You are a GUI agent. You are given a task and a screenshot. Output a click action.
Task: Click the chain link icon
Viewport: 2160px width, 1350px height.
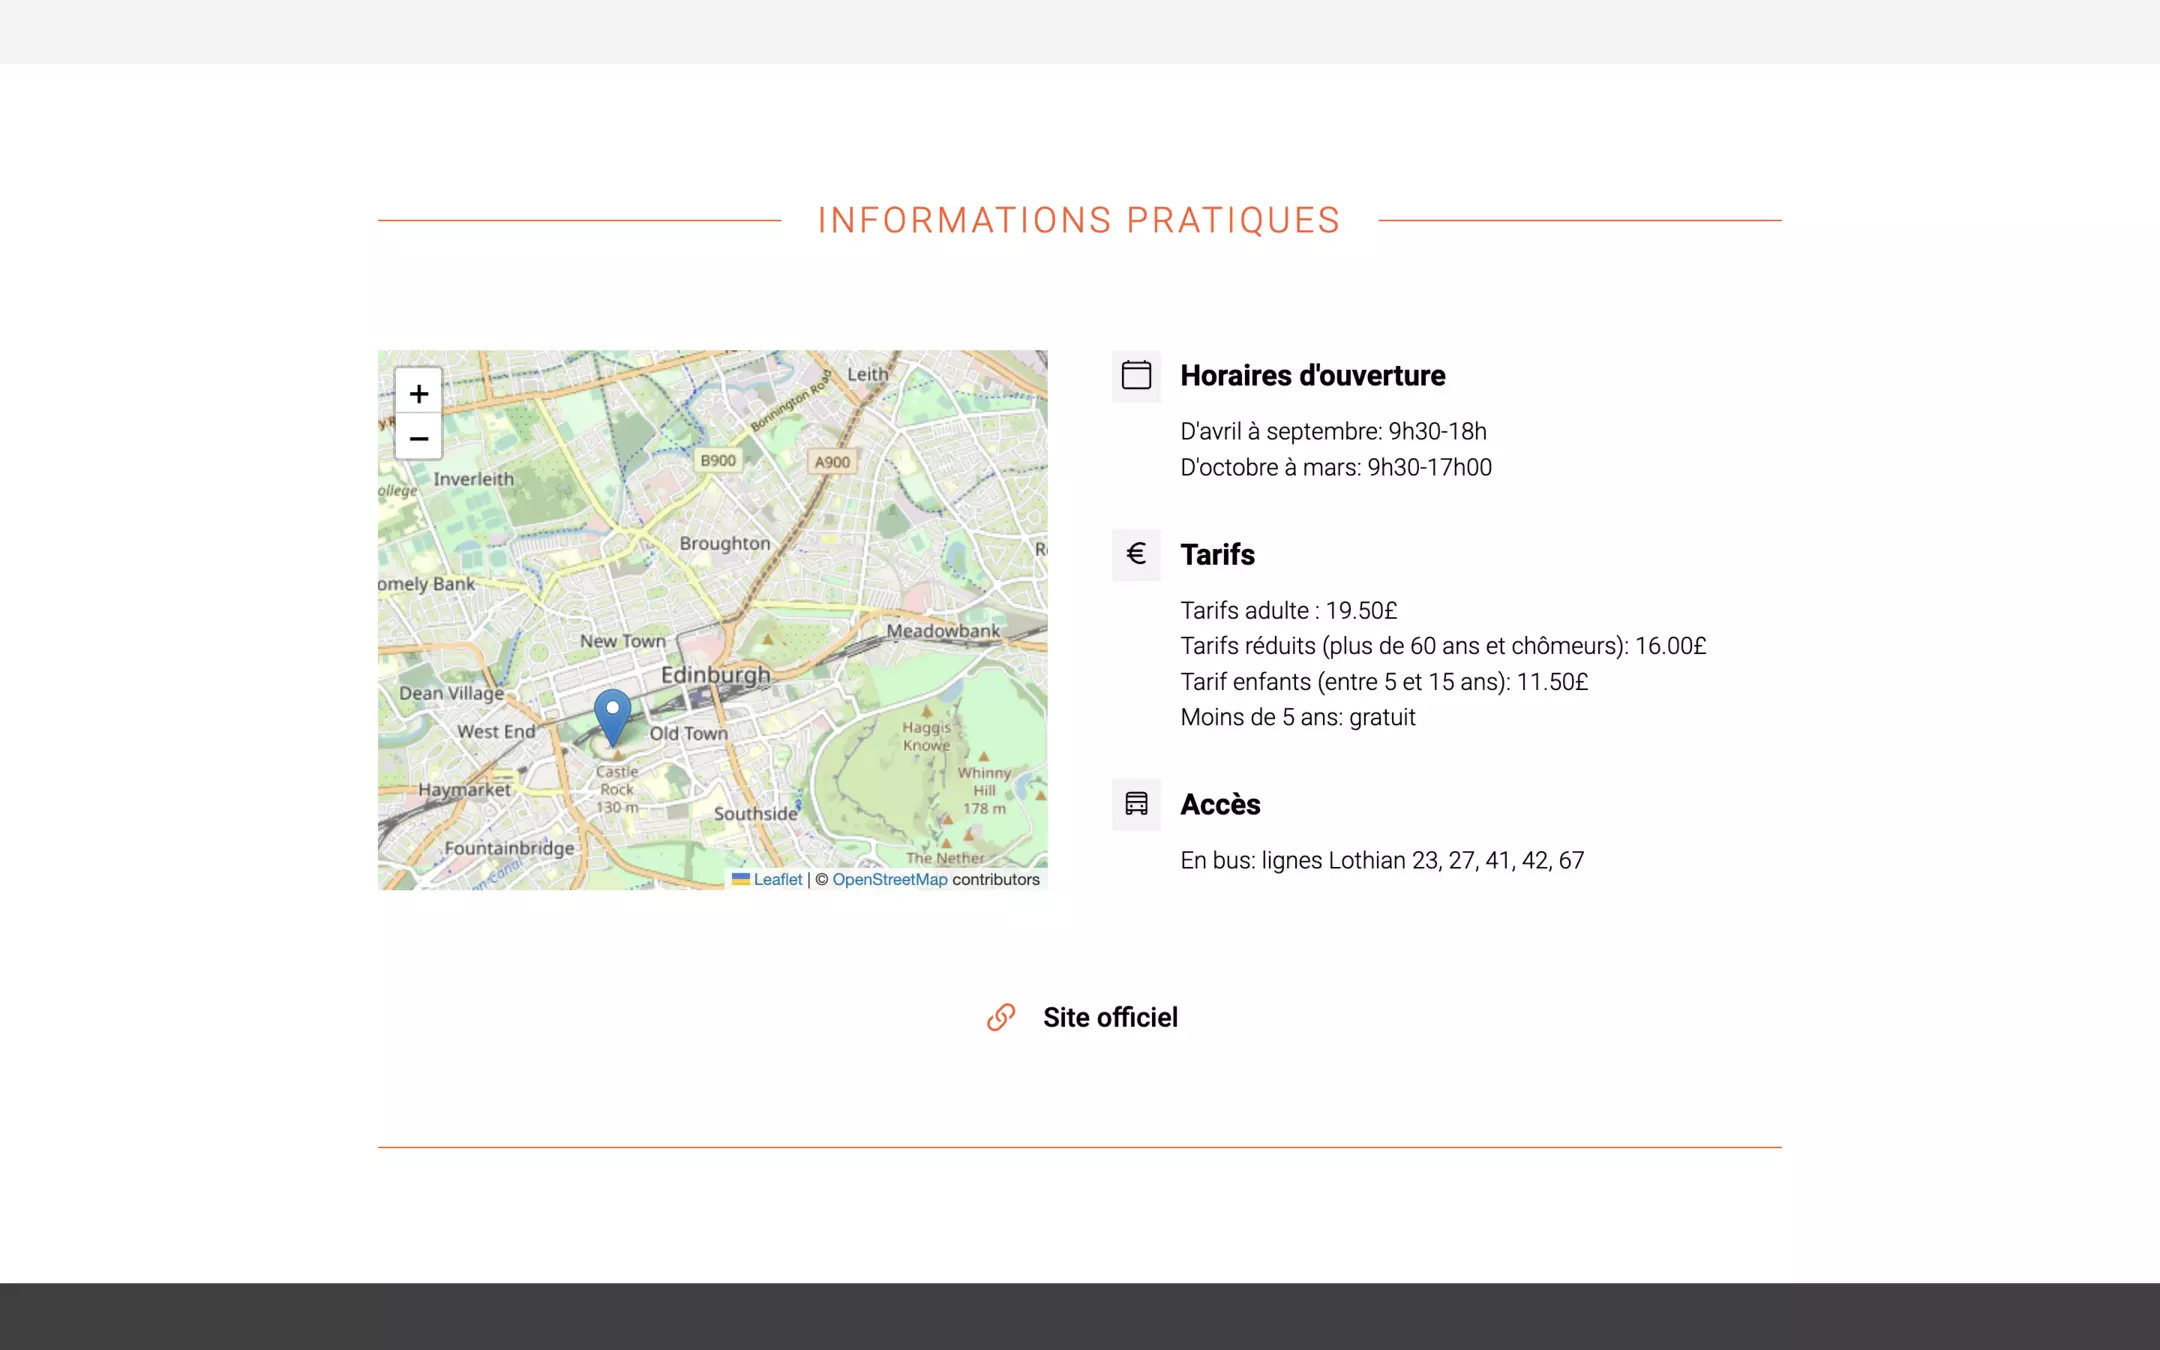point(1001,1017)
